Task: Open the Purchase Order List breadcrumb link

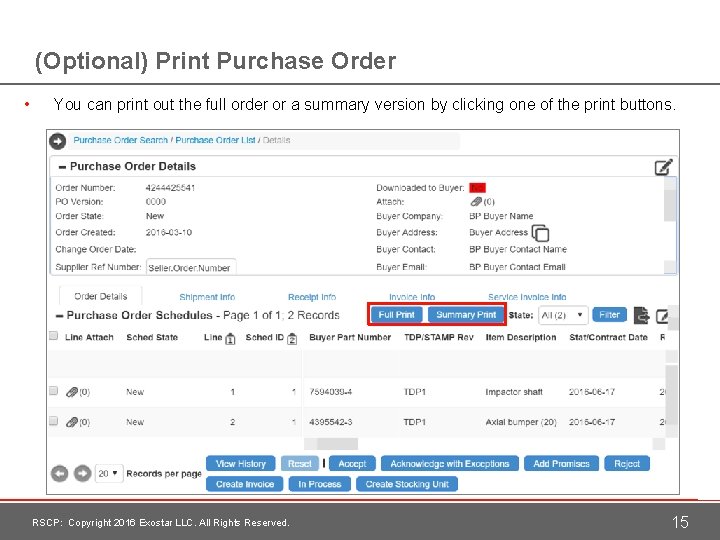Action: (x=215, y=140)
